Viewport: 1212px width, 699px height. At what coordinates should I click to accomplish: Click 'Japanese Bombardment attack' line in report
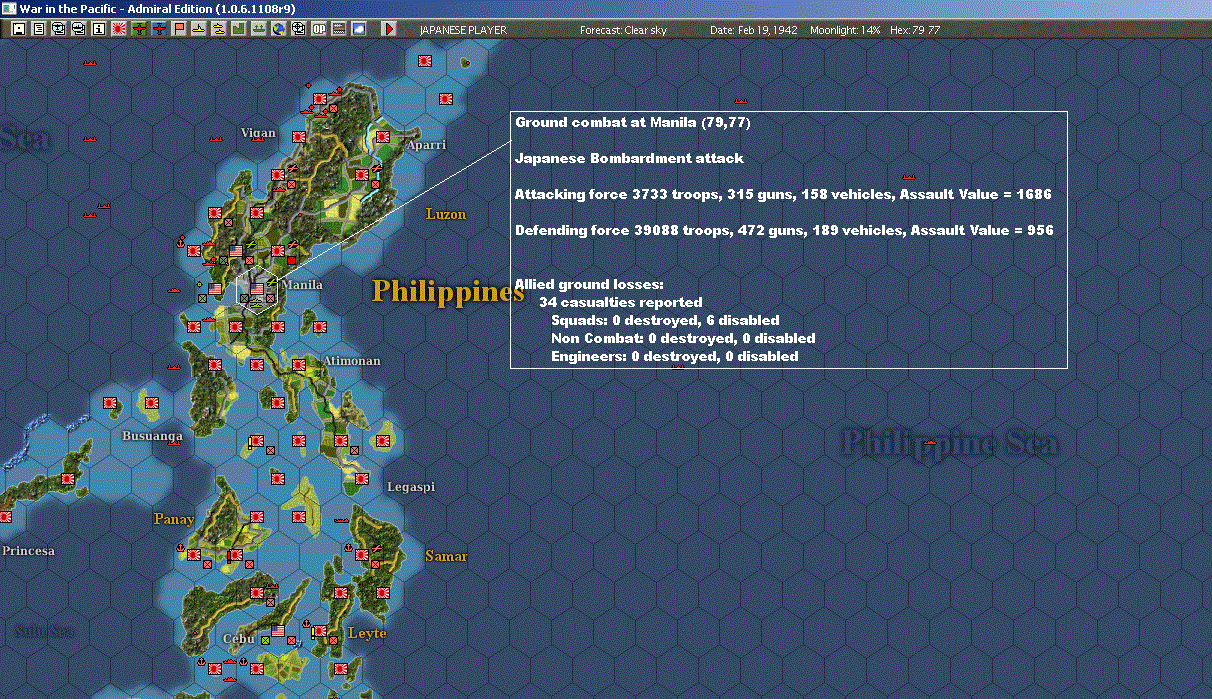click(629, 158)
